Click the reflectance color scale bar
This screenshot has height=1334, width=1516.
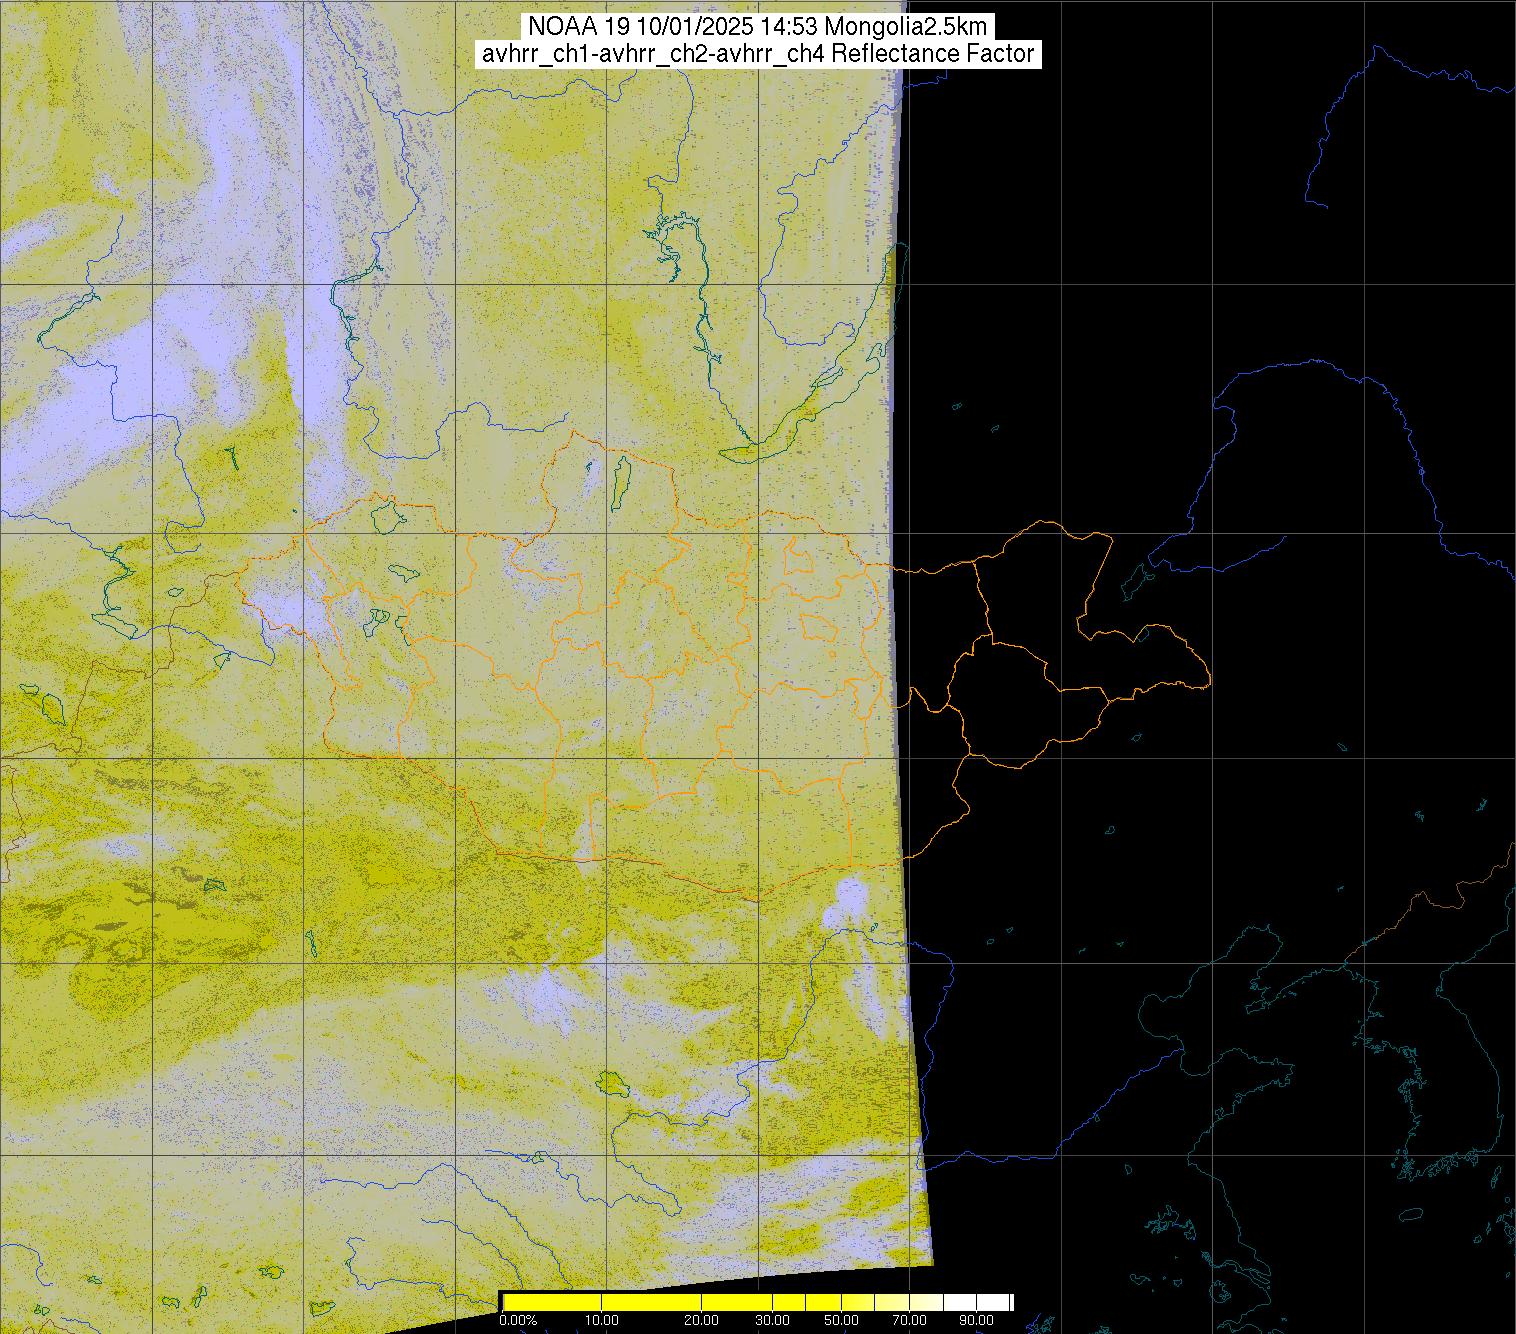pyautogui.click(x=757, y=1302)
